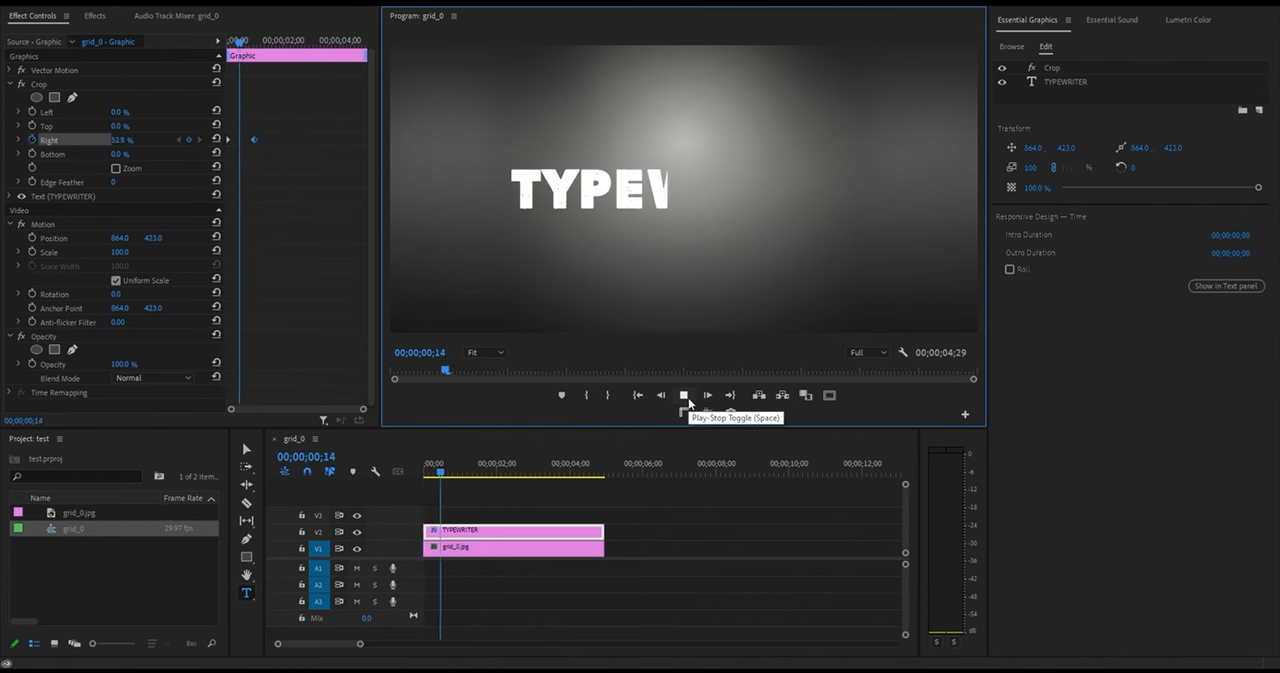Click the Show in Text panel button
This screenshot has width=1280, height=673.
(x=1226, y=286)
